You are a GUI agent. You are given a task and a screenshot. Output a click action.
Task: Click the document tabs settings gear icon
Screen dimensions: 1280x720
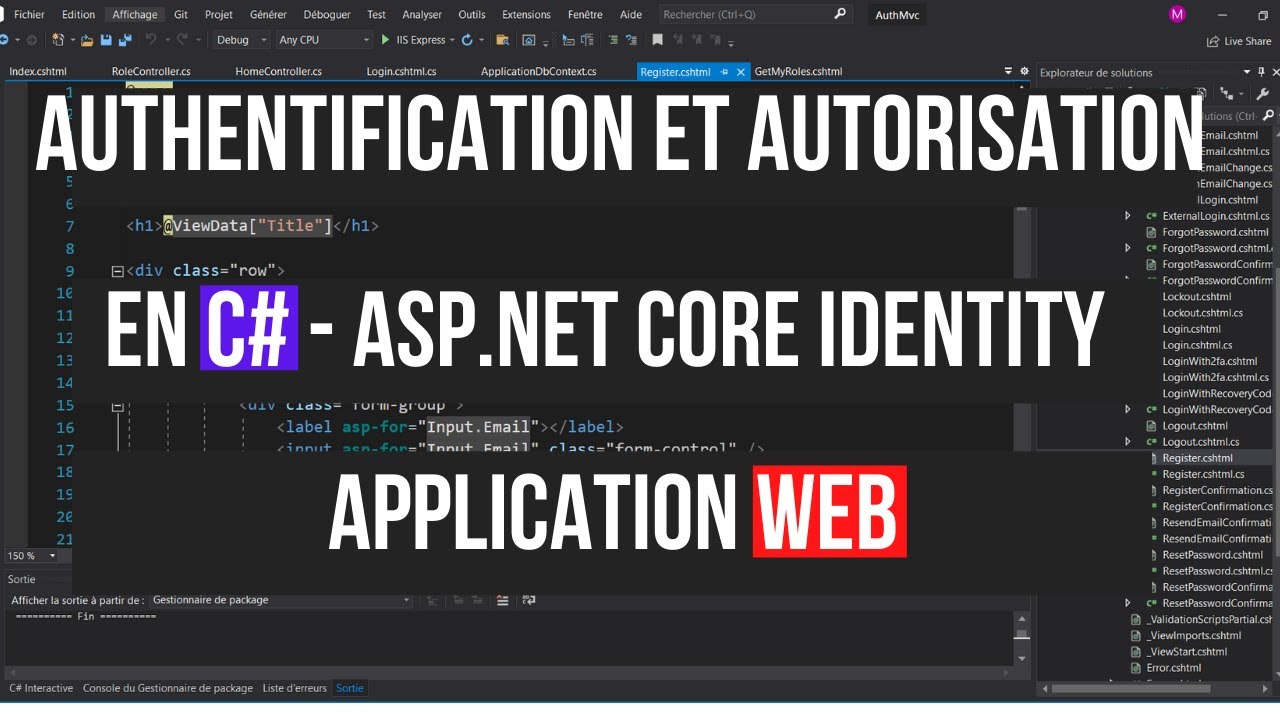tap(1024, 72)
